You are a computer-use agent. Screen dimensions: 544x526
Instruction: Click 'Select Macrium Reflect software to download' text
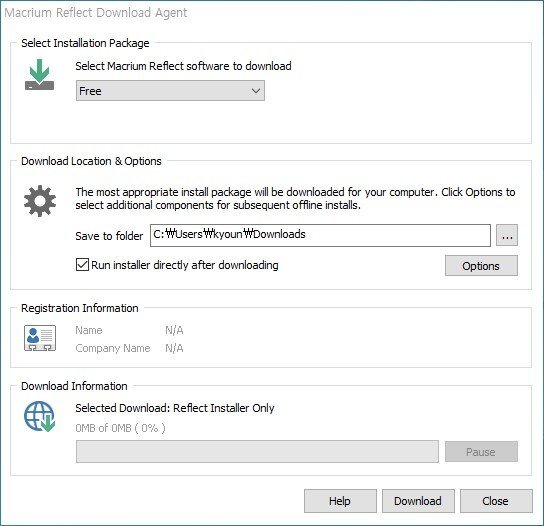(x=183, y=66)
